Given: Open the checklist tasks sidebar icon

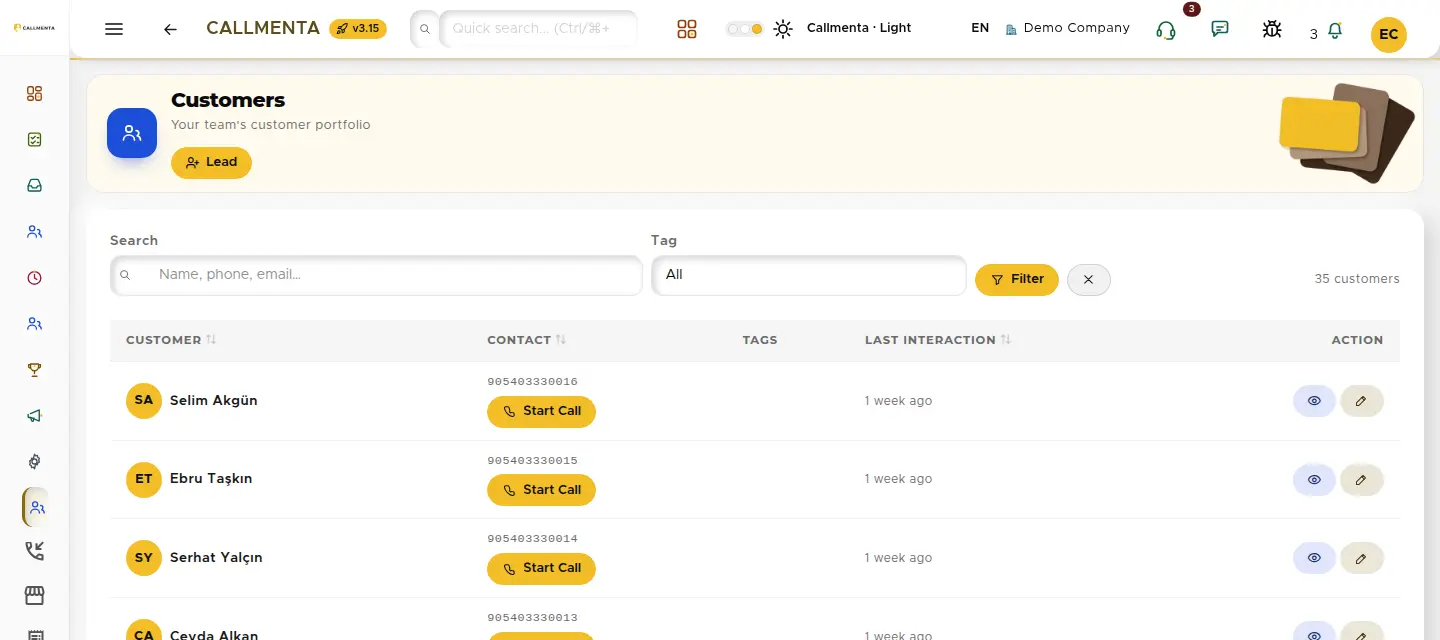Looking at the screenshot, I should click(x=35, y=140).
